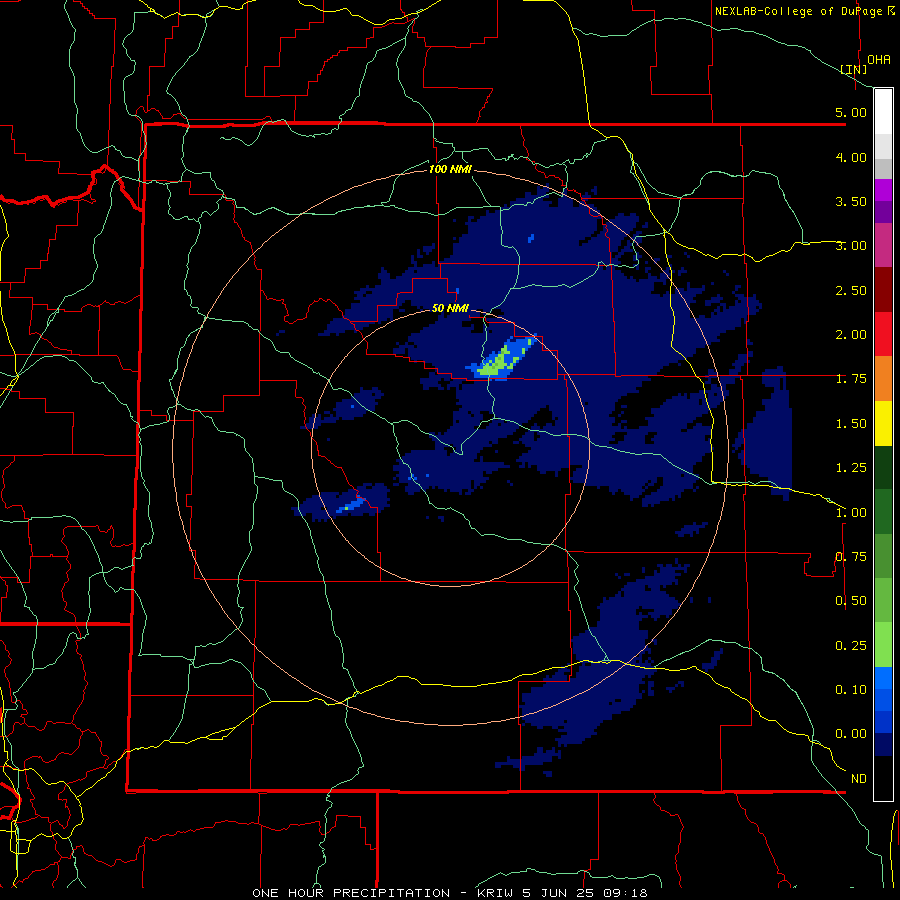The image size is (900, 900).
Task: Click the 3.00 legend value
Action: click(x=851, y=246)
